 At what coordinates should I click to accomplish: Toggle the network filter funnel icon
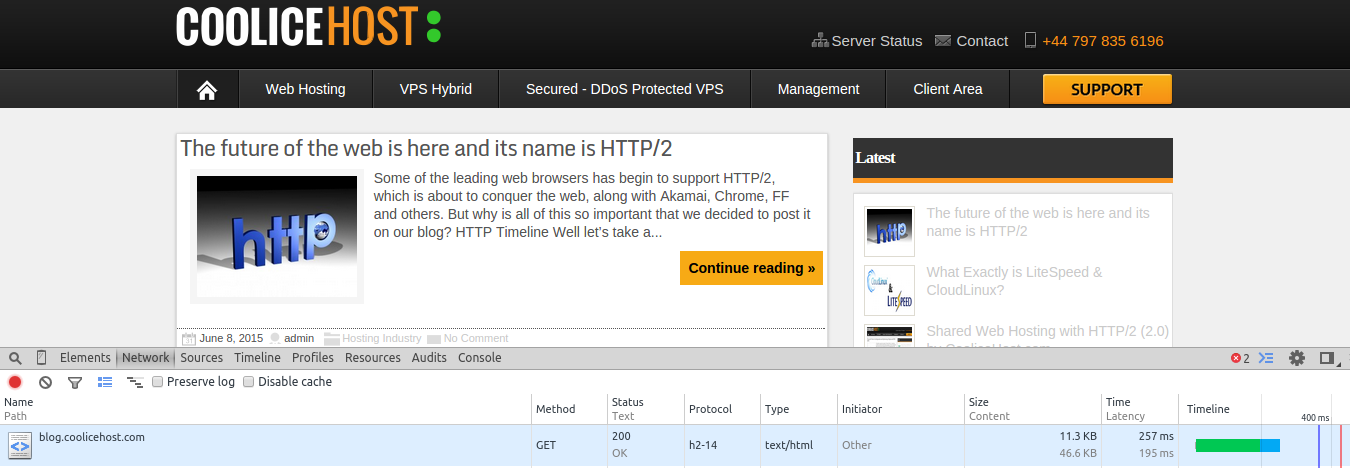point(74,382)
